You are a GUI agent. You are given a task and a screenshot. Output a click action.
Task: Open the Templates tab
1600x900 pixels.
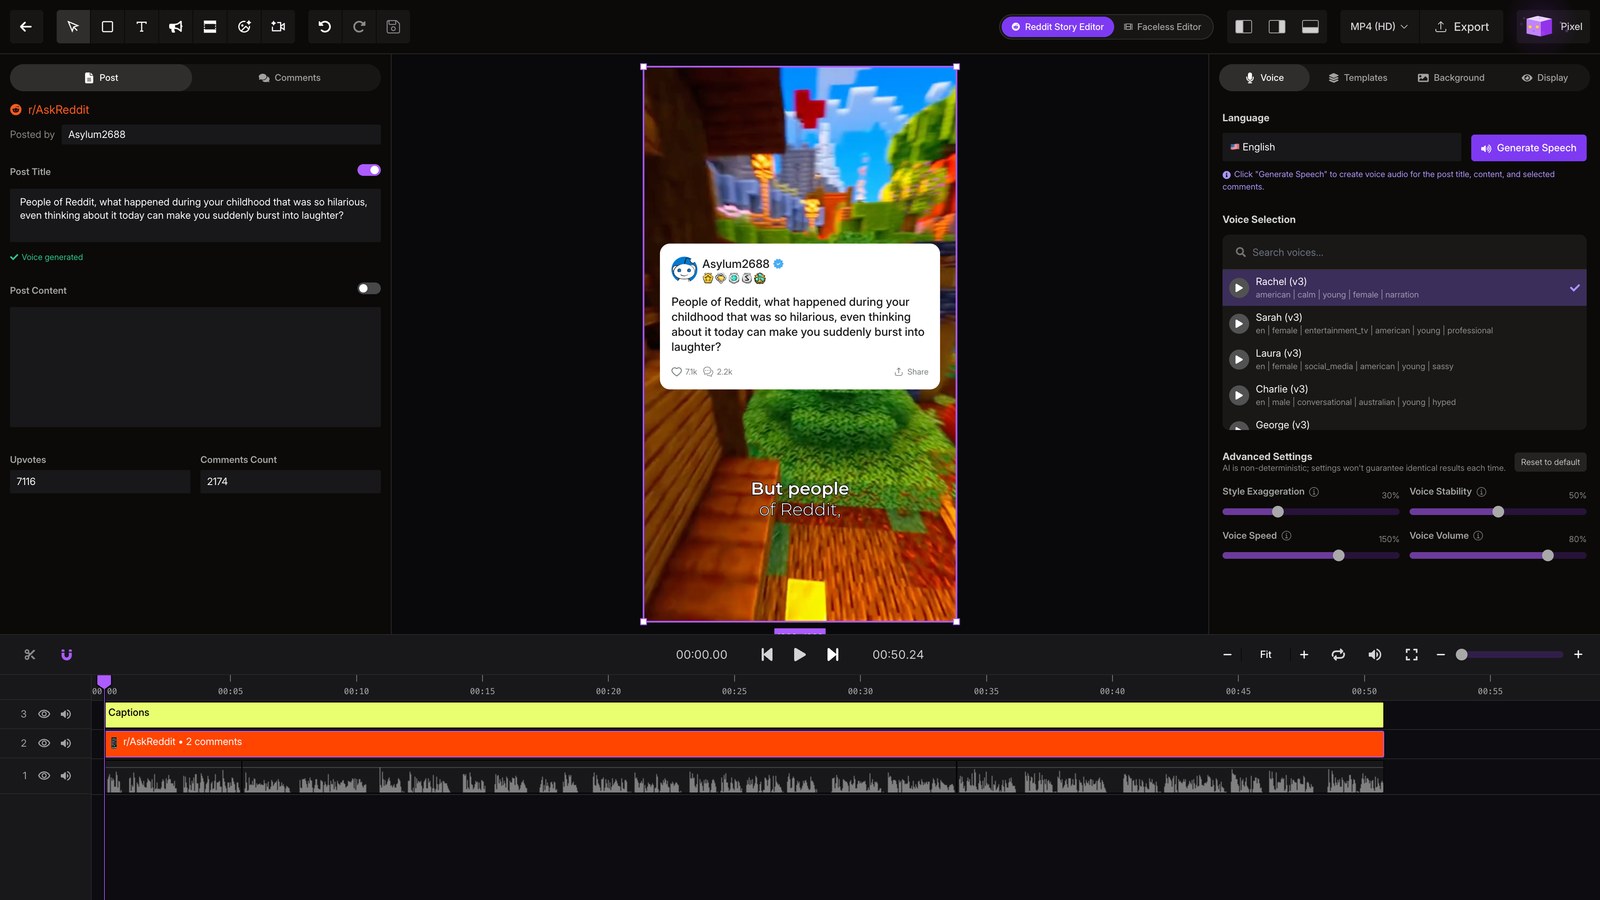click(1357, 78)
